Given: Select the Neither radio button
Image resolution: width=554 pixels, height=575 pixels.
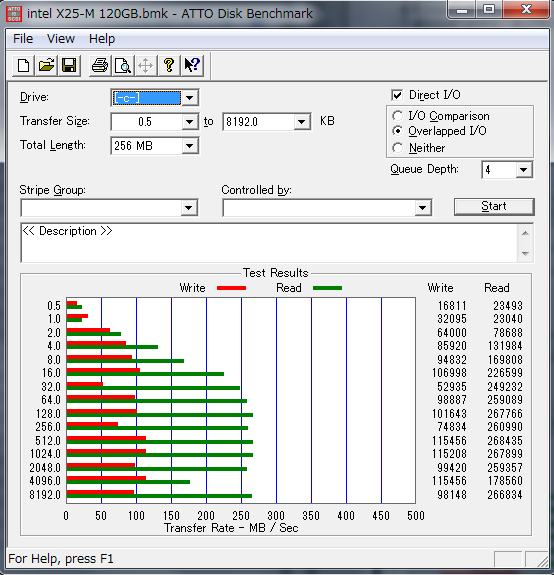Looking at the screenshot, I should [397, 148].
